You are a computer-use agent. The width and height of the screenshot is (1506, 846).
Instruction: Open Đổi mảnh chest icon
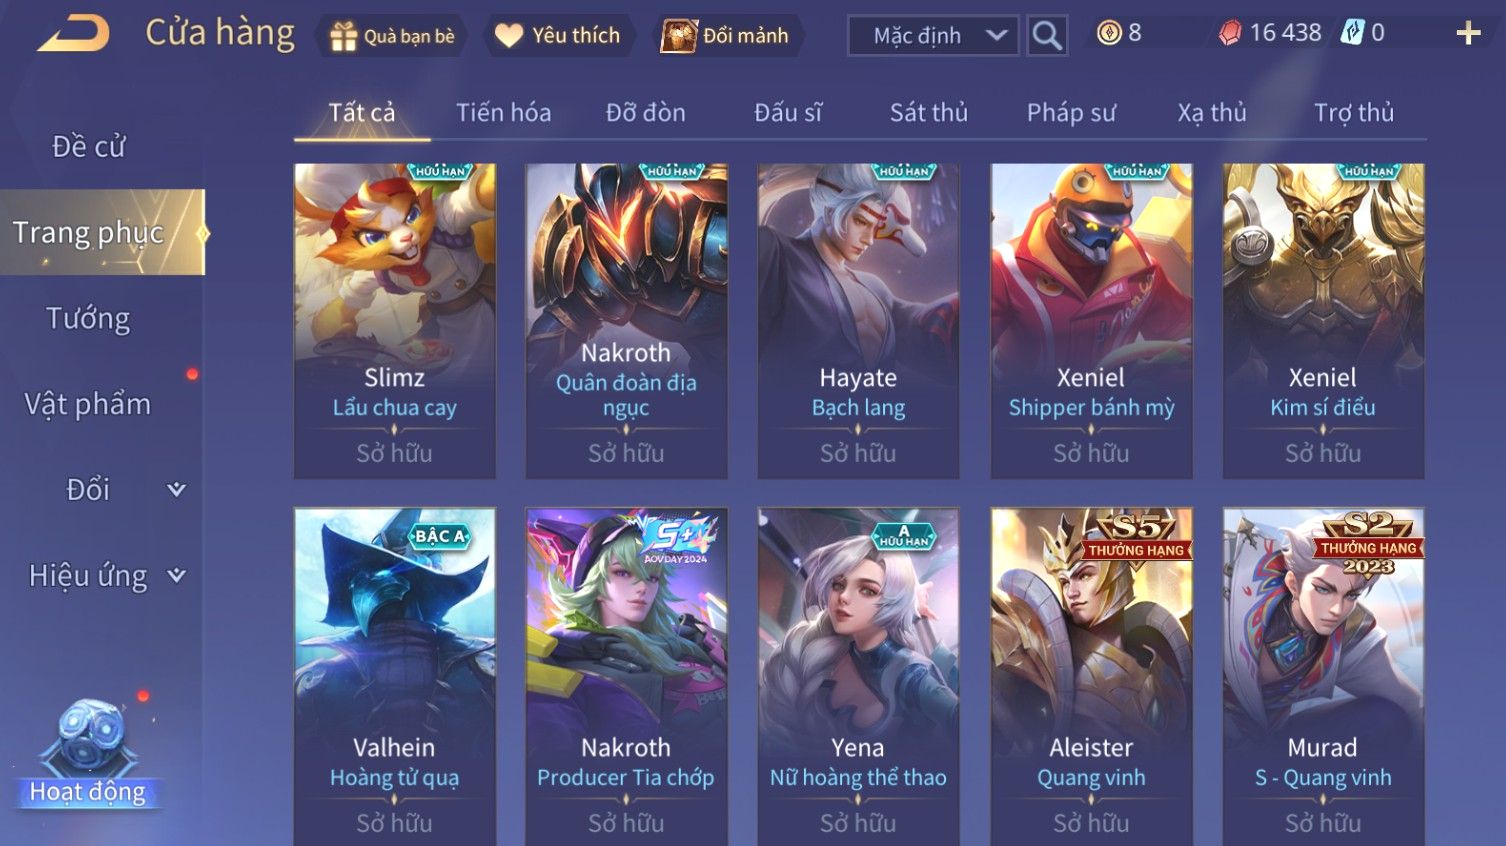pos(679,36)
